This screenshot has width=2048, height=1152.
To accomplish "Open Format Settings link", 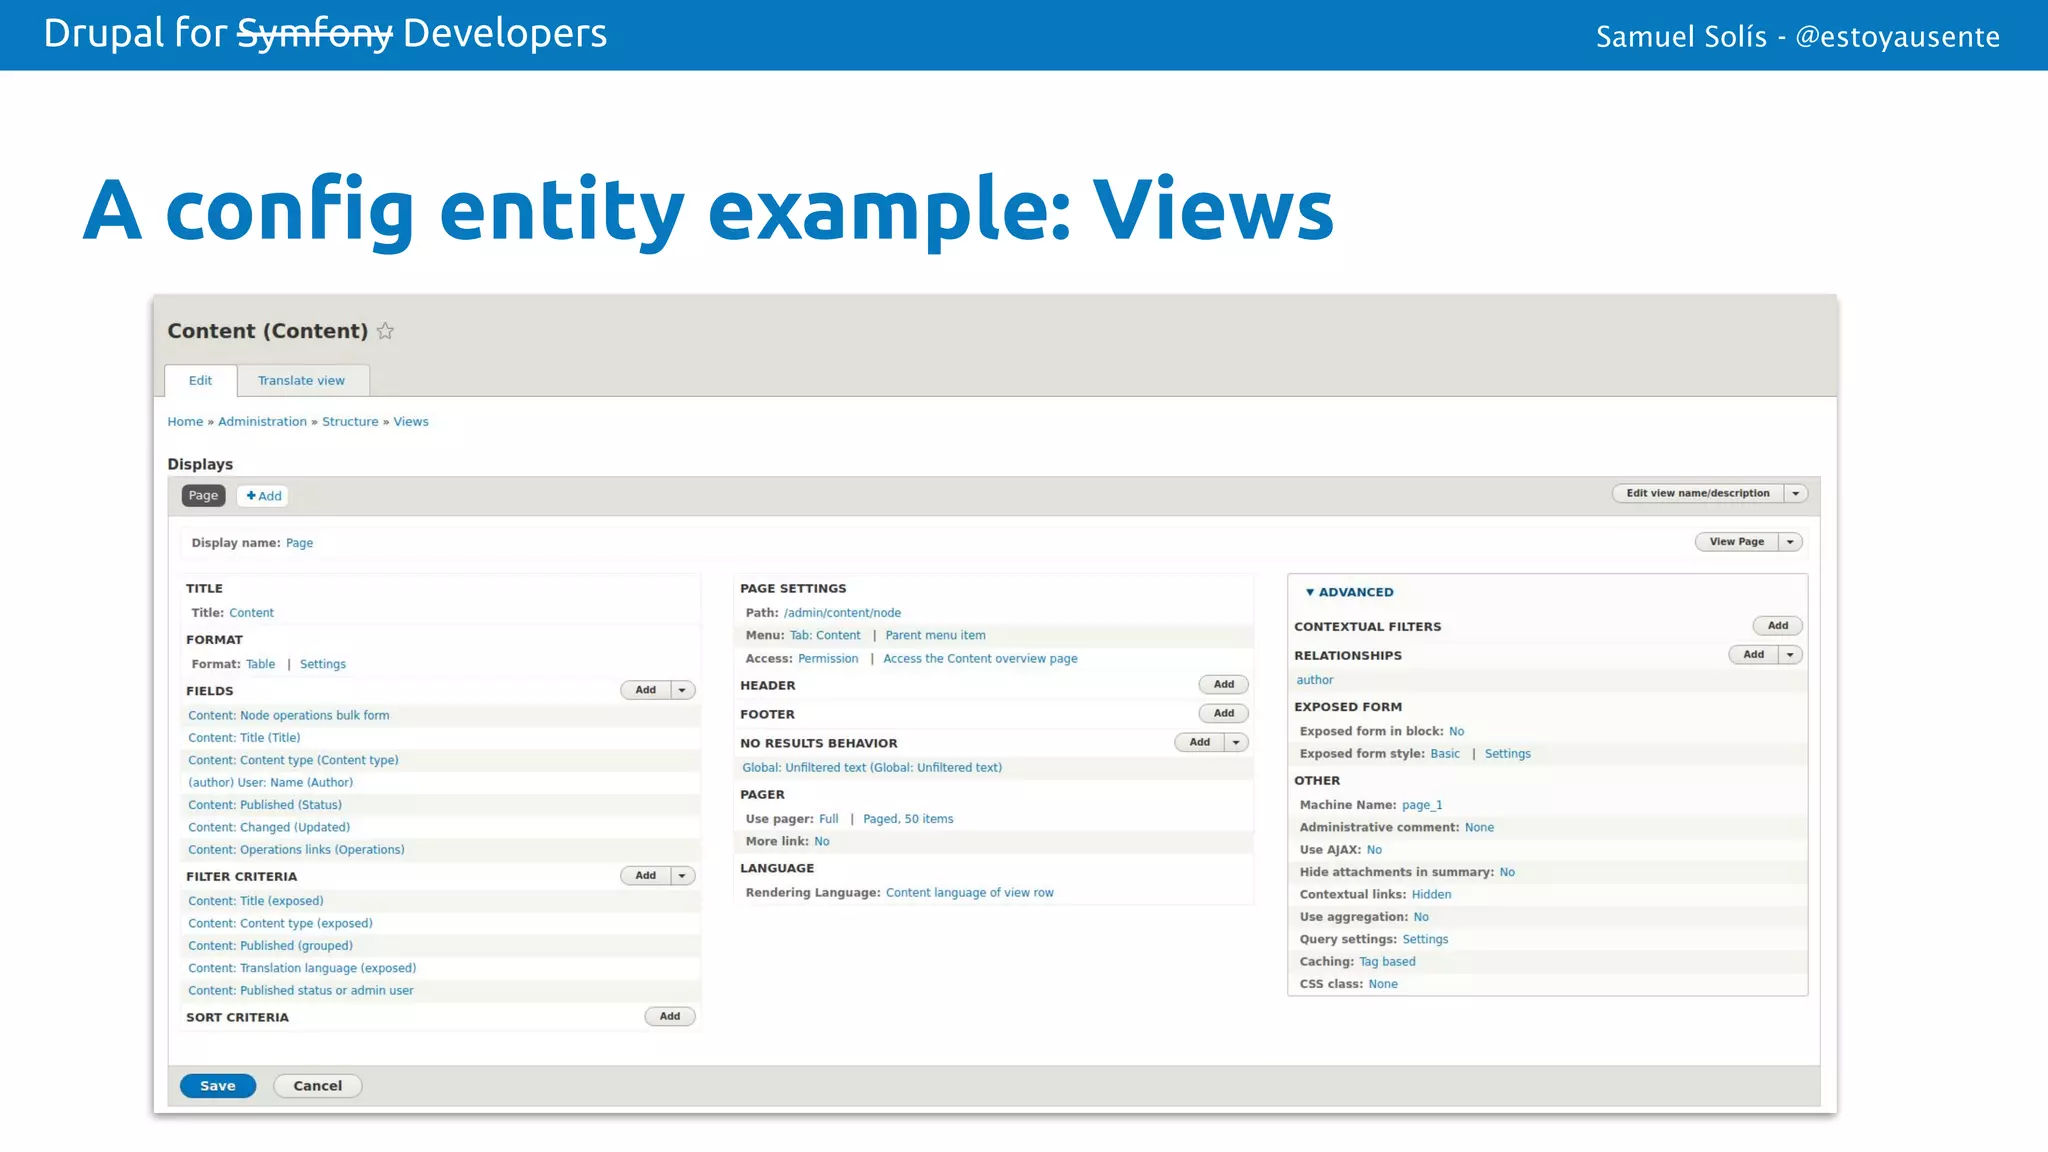I will [x=323, y=664].
